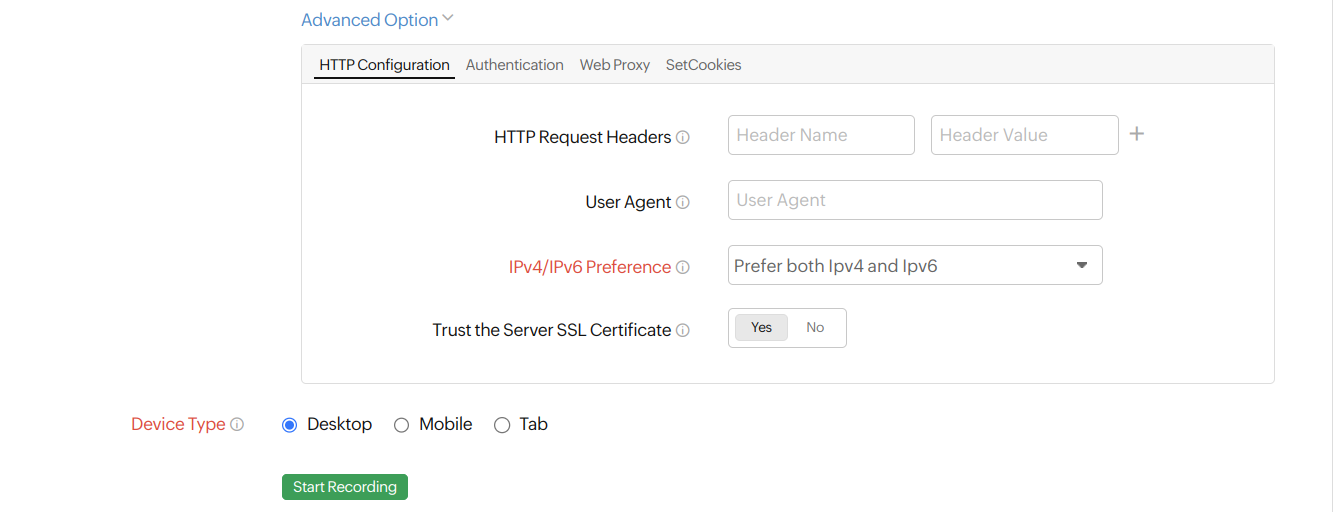
Task: Switch to the Authentication tab
Action: coord(514,65)
